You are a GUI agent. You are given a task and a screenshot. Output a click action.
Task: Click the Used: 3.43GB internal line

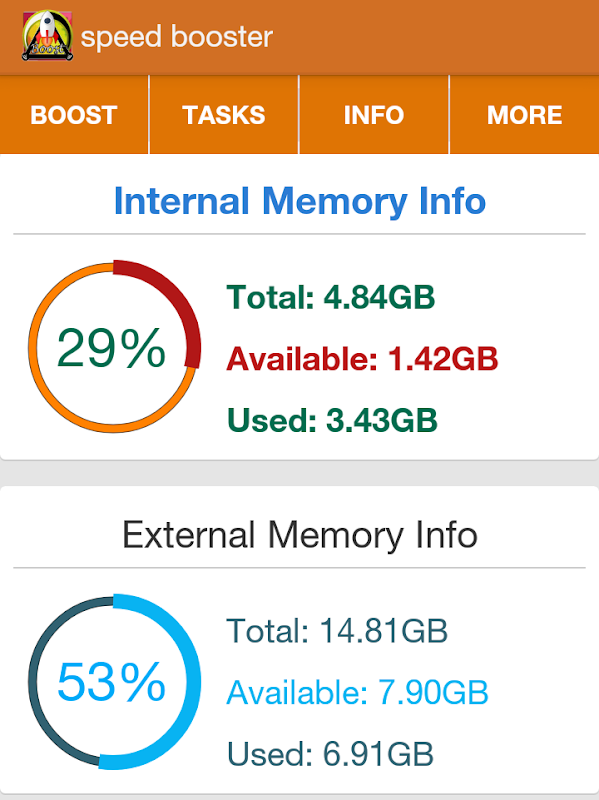click(x=332, y=420)
